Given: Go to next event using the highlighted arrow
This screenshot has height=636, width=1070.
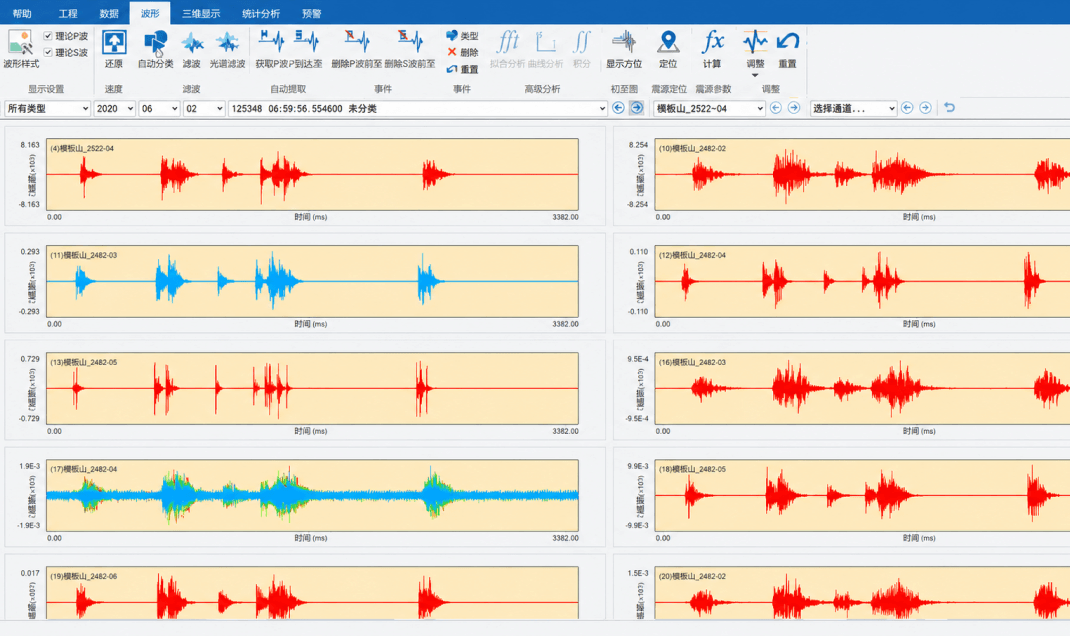Looking at the screenshot, I should tap(637, 108).
